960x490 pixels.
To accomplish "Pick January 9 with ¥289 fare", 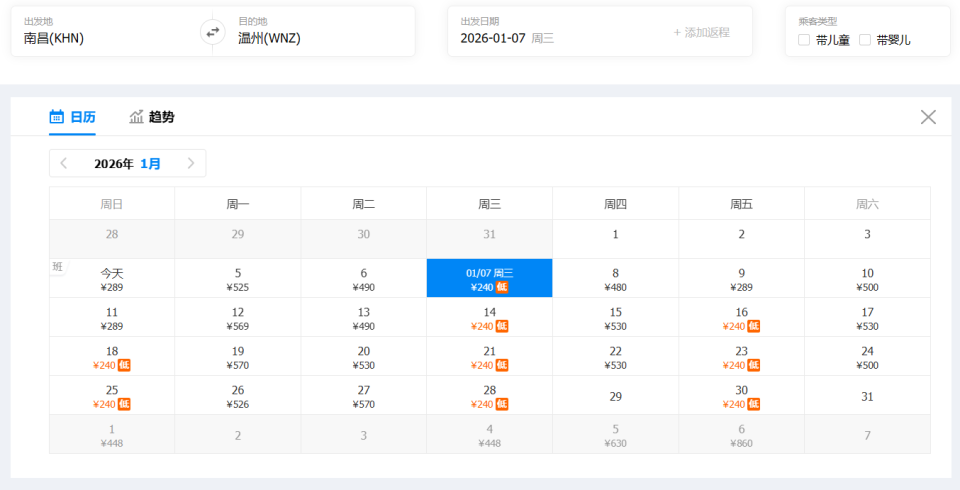I will (741, 278).
